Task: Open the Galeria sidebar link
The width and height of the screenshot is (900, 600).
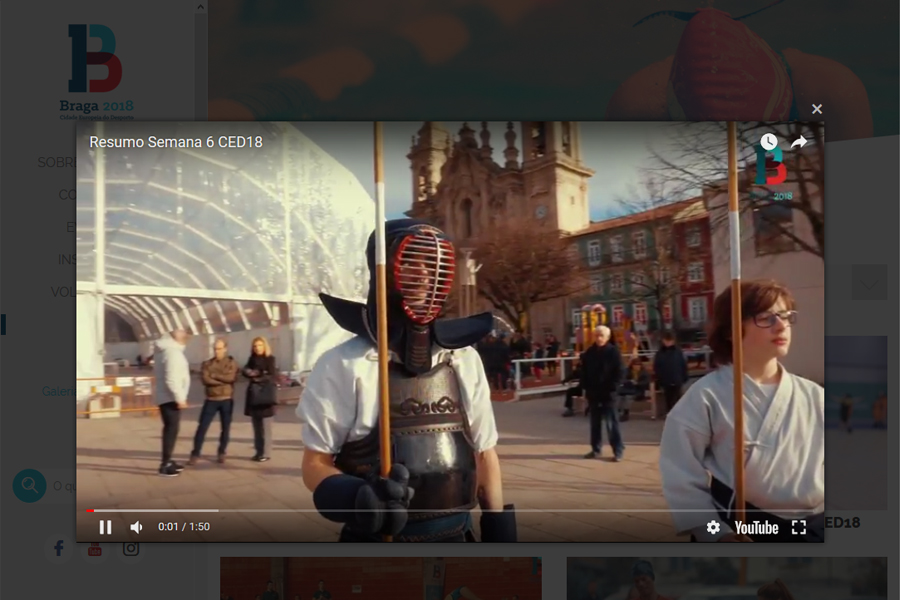Action: tap(59, 392)
